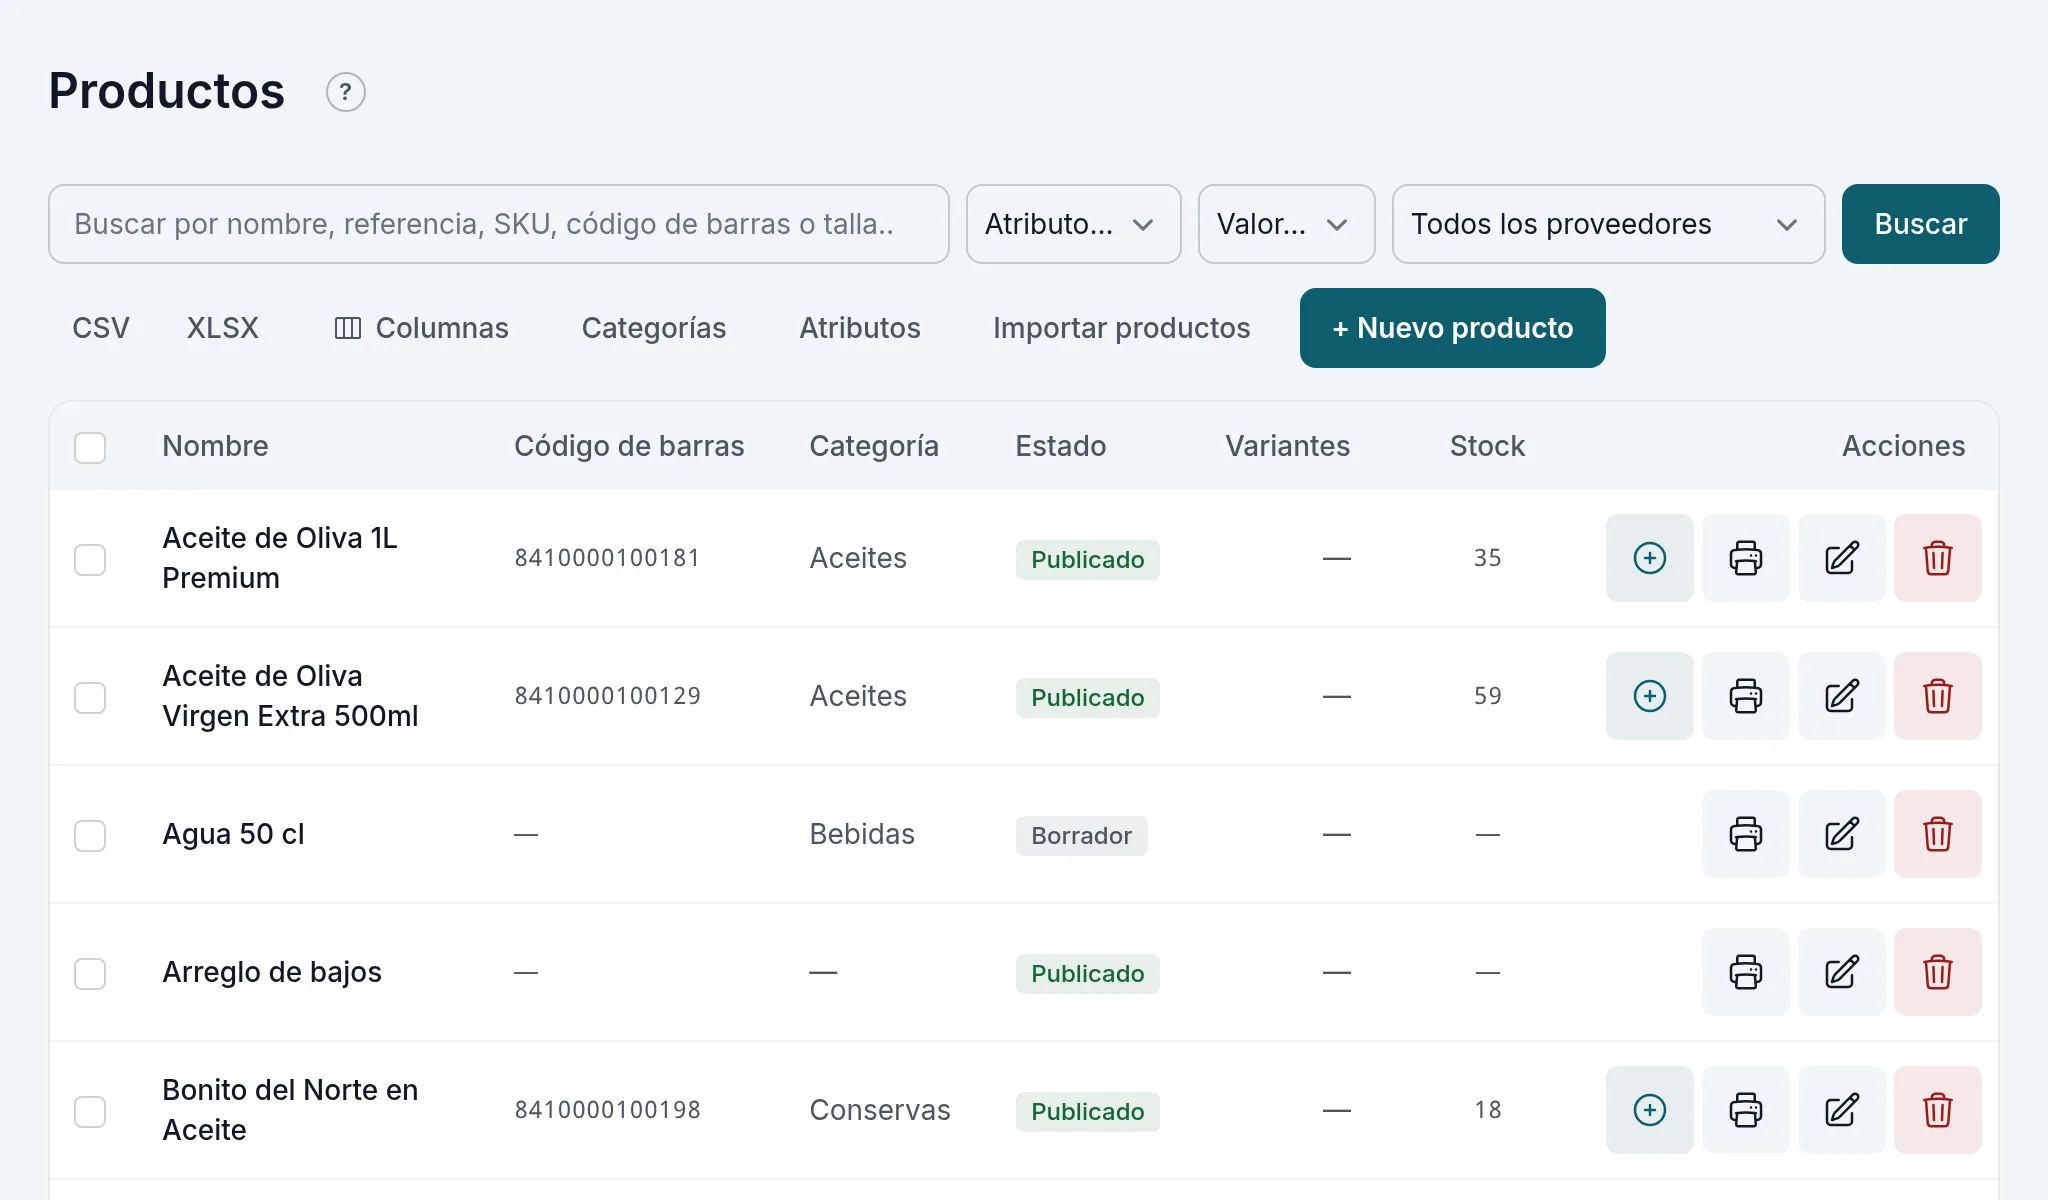Open the Atributo dropdown filter
This screenshot has width=2048, height=1200.
point(1073,224)
